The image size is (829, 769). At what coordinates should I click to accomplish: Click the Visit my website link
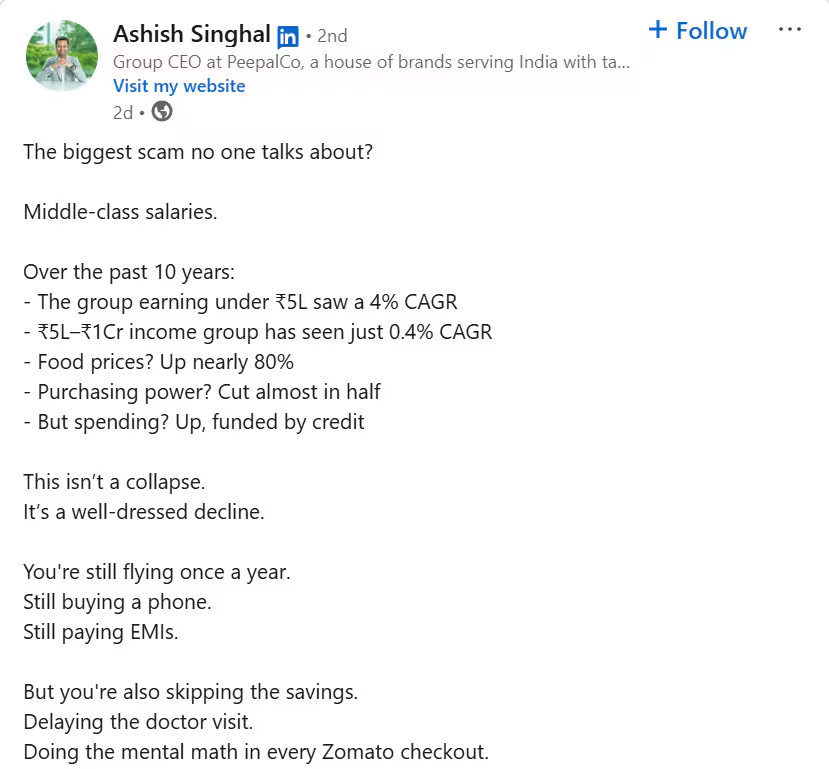[179, 86]
